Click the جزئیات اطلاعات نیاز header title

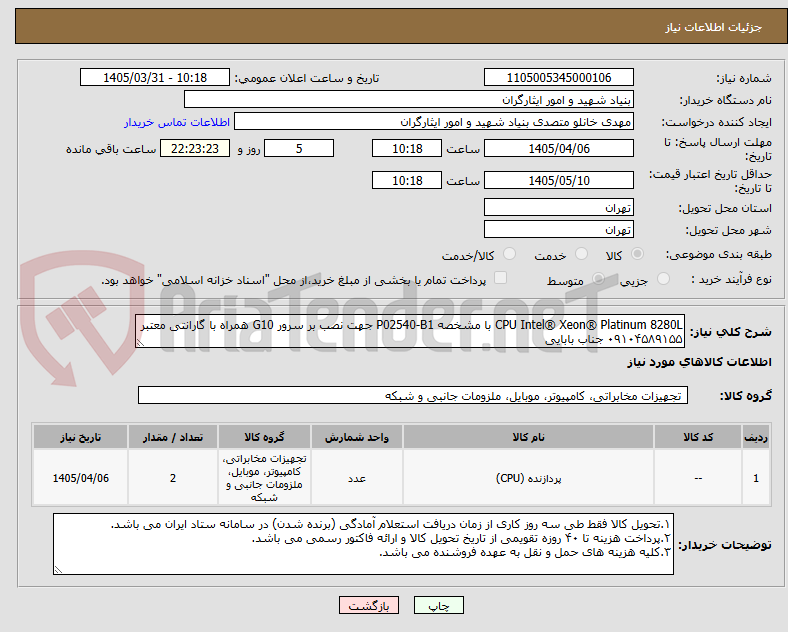click(714, 27)
